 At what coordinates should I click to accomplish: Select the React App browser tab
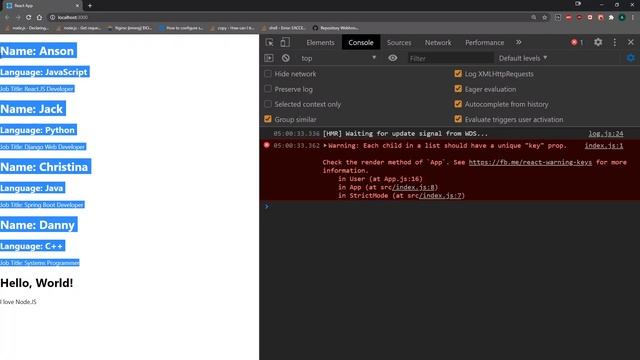tap(42, 6)
